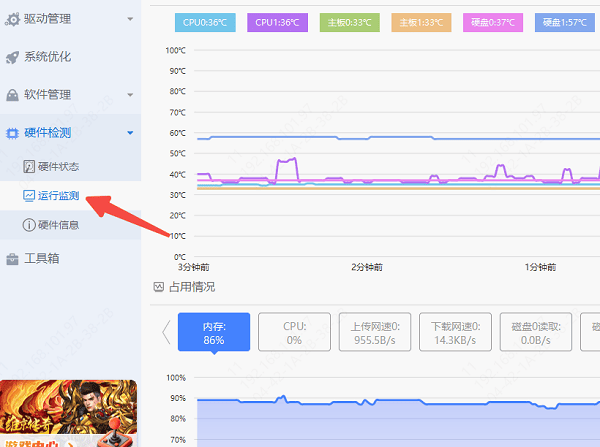
Task: Open the 工具箱 toolbox icon
Action: point(13,259)
